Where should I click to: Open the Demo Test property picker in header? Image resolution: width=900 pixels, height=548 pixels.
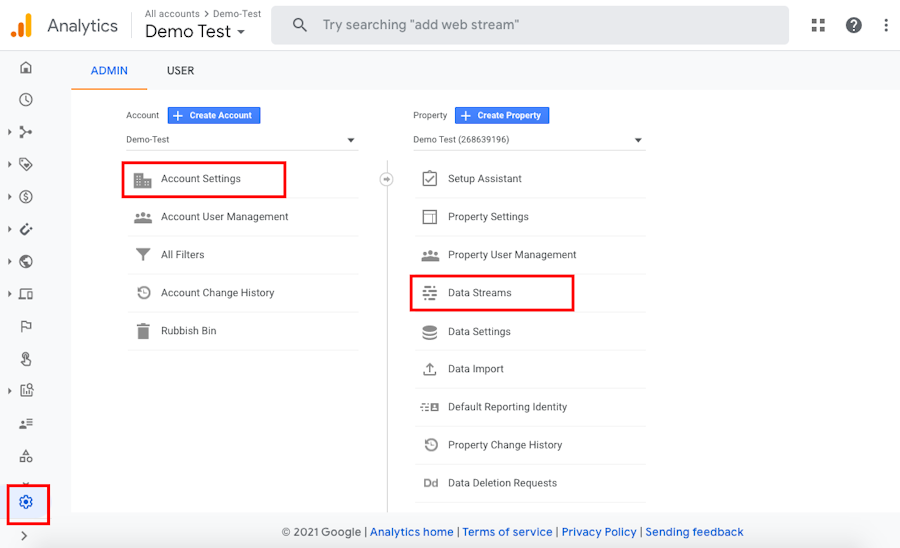(195, 32)
